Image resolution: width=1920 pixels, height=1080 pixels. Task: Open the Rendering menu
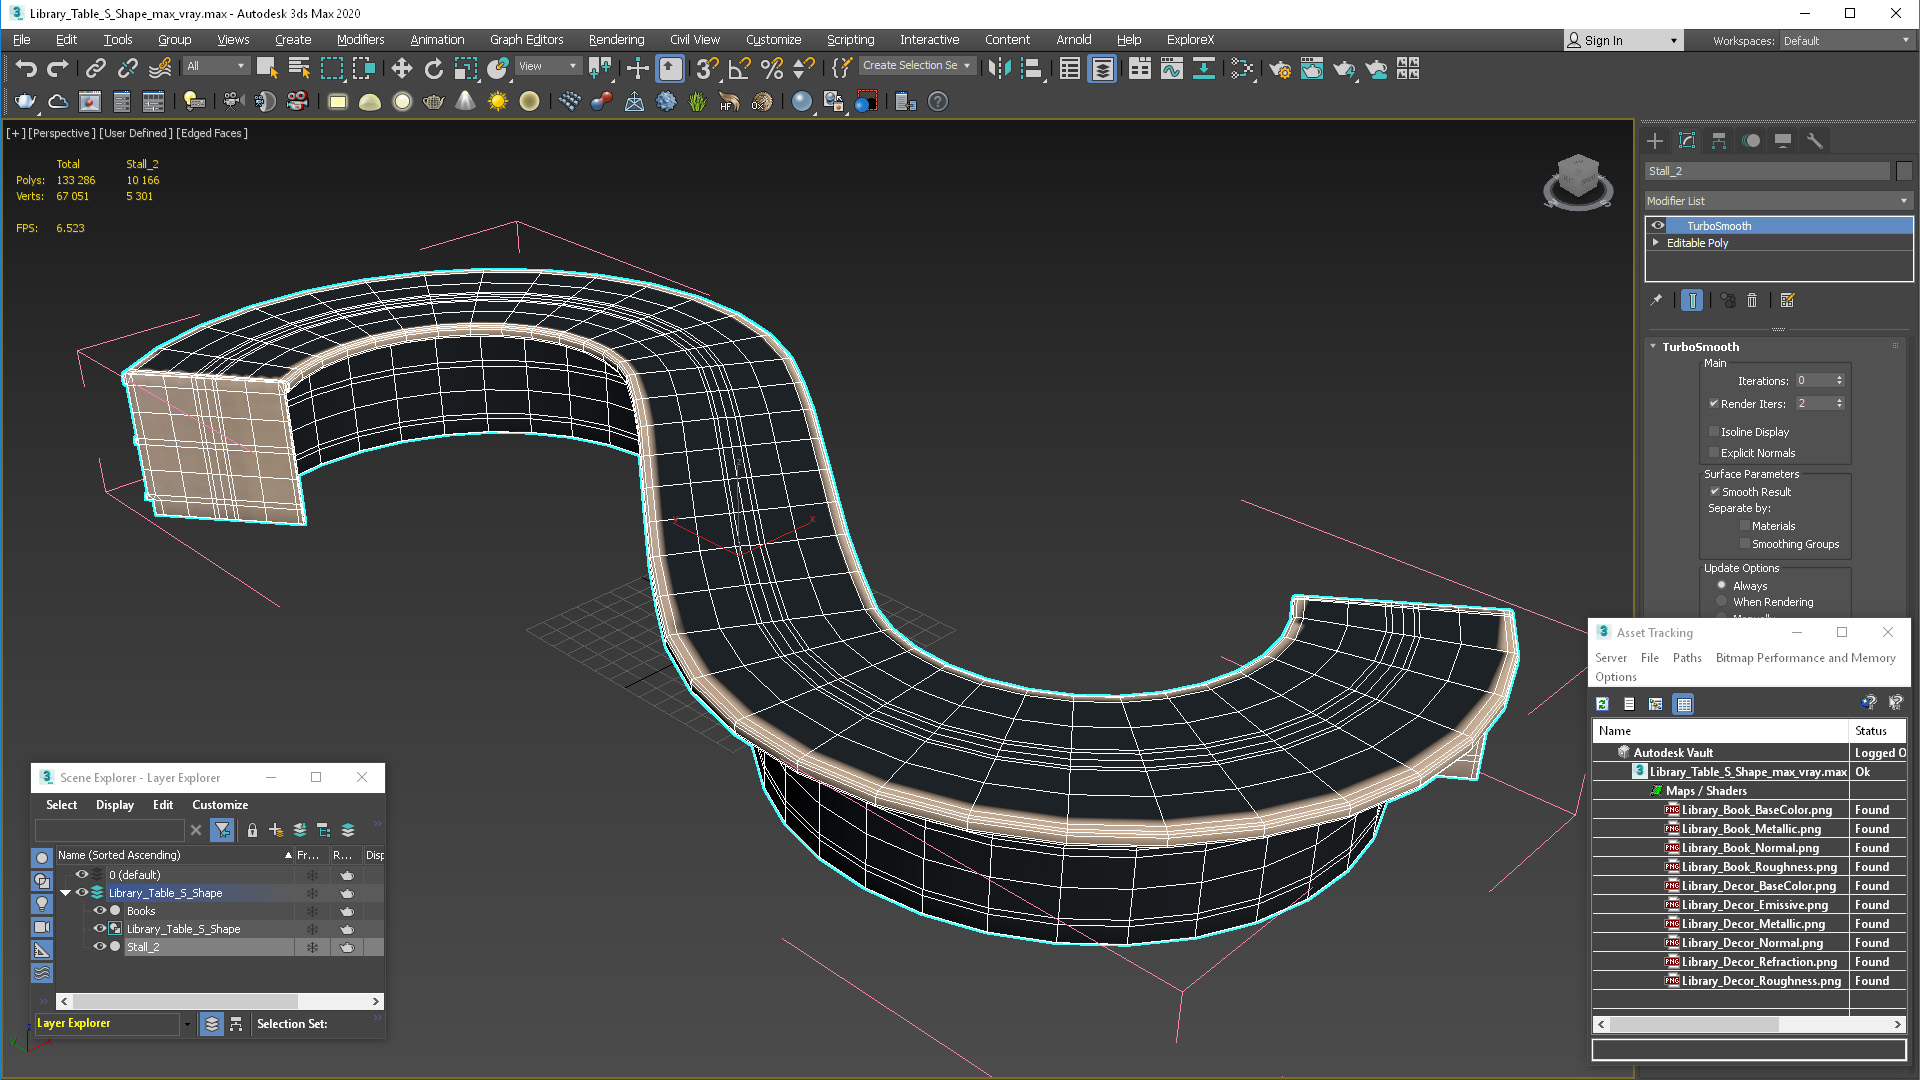point(616,40)
